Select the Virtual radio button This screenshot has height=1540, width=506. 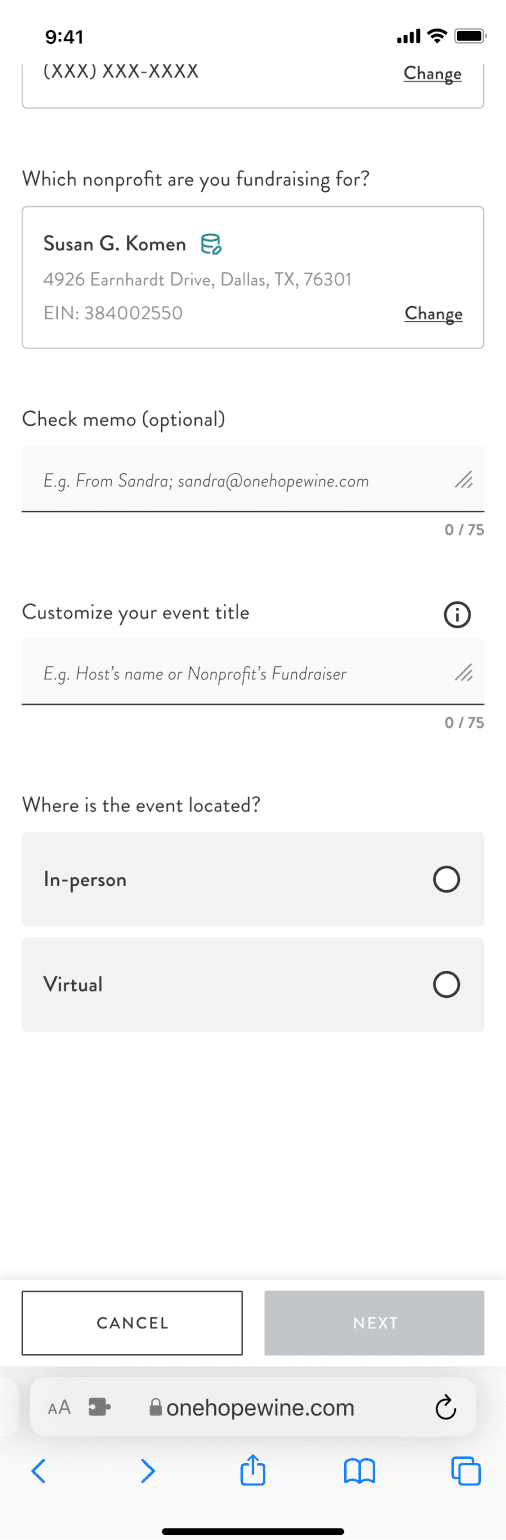coord(446,984)
